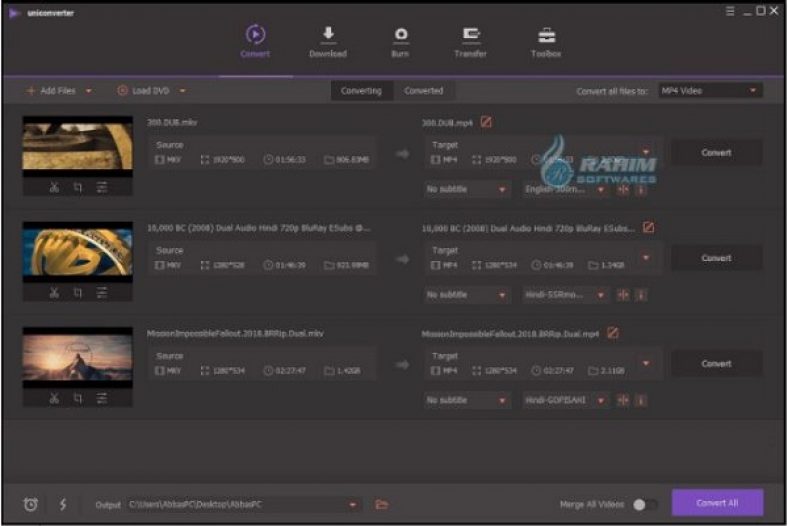The height and width of the screenshot is (526, 788).
Task: Switch to the Converted tab
Action: [424, 91]
